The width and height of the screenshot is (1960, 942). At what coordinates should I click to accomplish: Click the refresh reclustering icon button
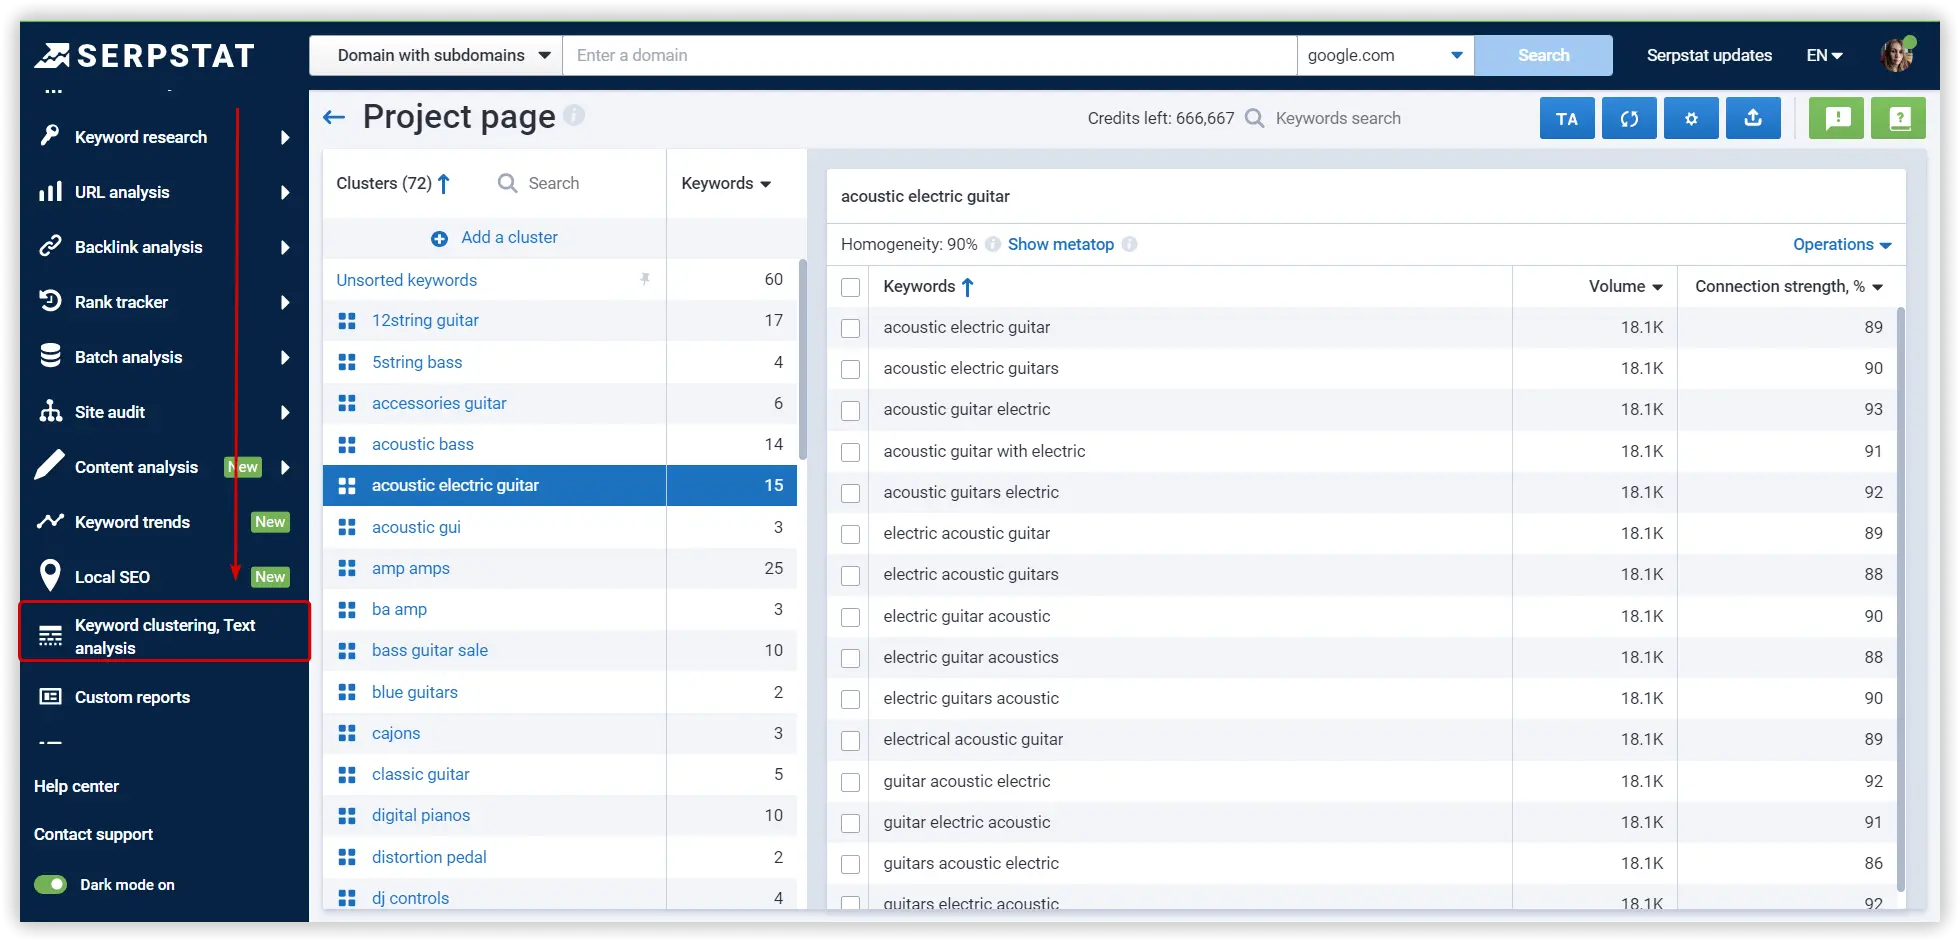tap(1629, 118)
